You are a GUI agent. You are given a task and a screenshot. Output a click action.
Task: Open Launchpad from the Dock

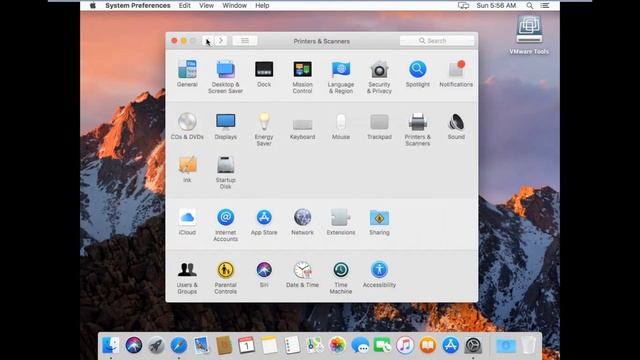tap(156, 345)
